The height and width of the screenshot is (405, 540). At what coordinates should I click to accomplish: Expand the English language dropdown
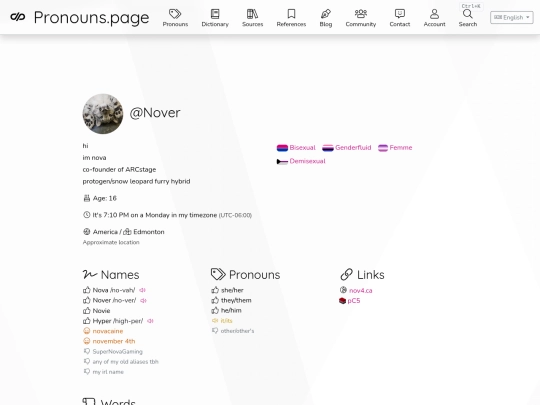(x=512, y=18)
